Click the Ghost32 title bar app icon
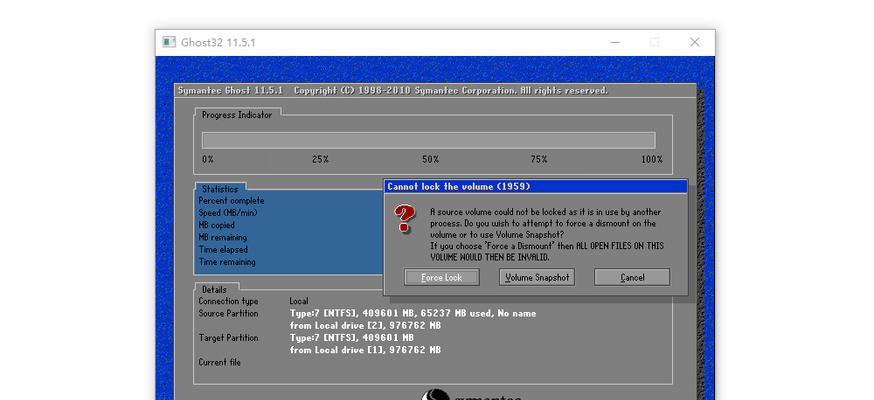Viewport: 874px width, 400px height. (169, 42)
